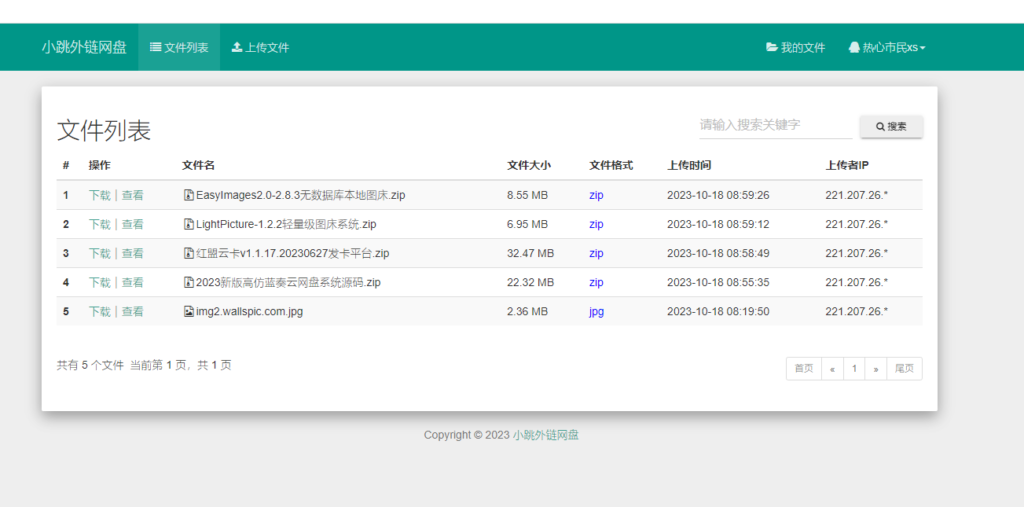Viewport: 1024px width, 507px height.
Task: Click the image file icon beside img2.wallspic.com.jpg
Action: (x=188, y=311)
